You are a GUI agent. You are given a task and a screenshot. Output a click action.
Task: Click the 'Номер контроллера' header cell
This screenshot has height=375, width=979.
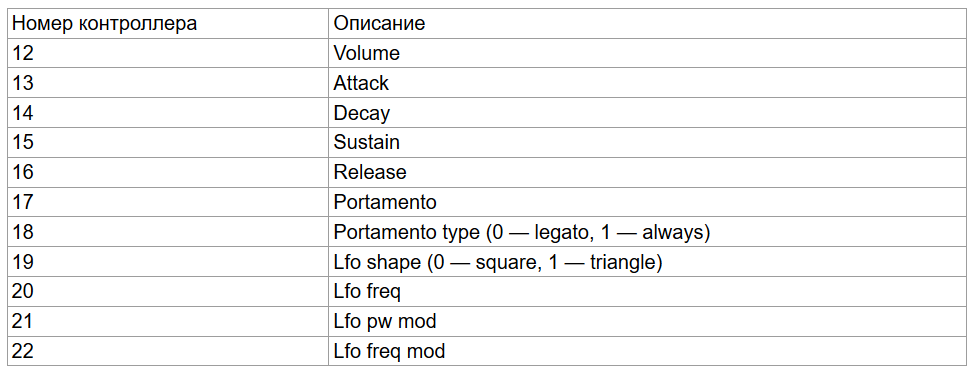click(168, 24)
